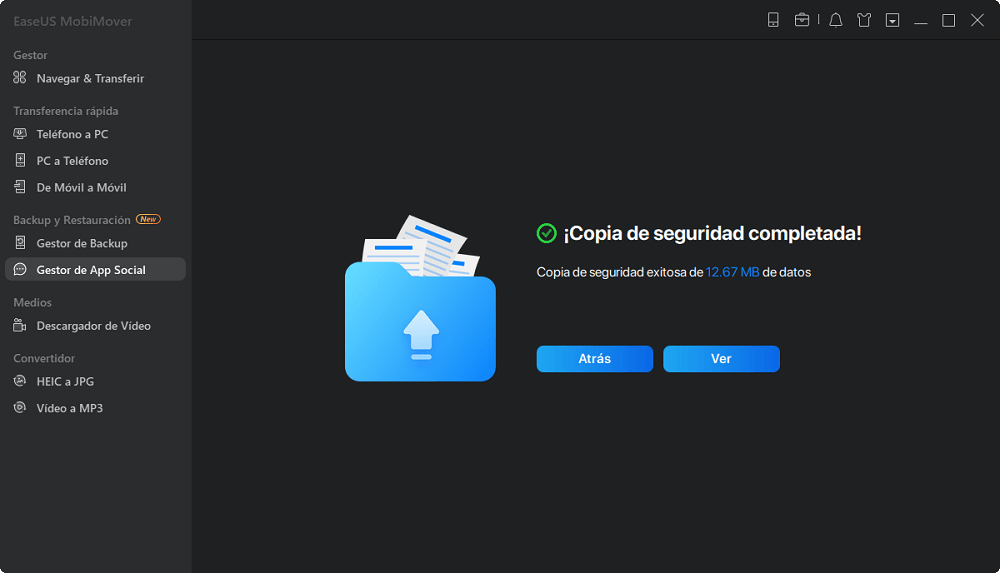
Task: Open notifications bell icon
Action: tap(836, 20)
